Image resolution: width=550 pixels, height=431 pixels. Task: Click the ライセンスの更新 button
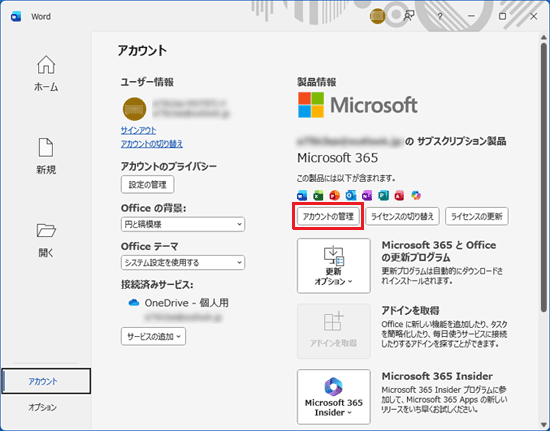[x=477, y=216]
